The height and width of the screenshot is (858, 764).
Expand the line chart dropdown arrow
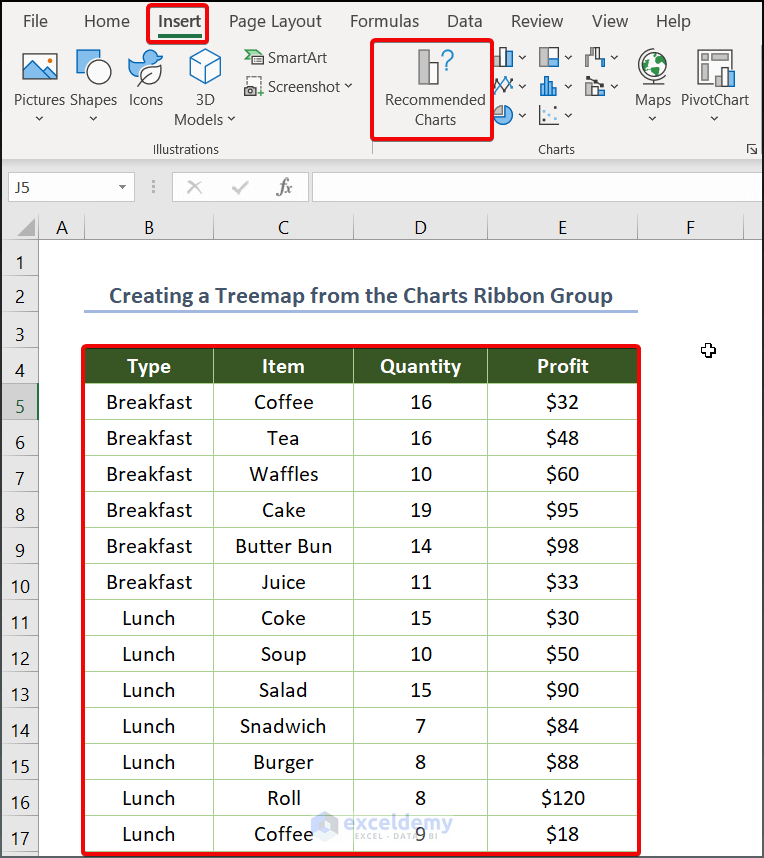pos(523,86)
